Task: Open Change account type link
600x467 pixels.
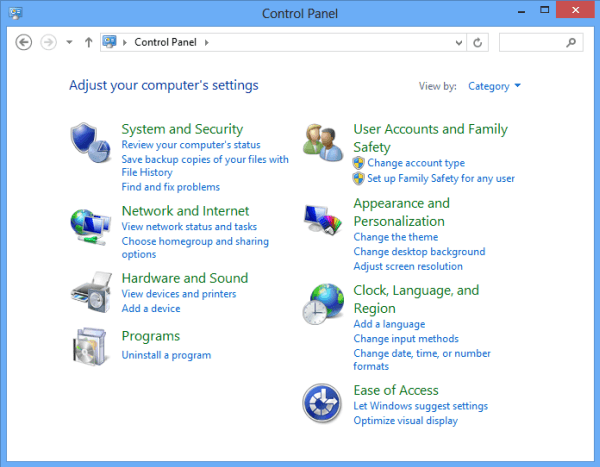Action: pyautogui.click(x=416, y=163)
